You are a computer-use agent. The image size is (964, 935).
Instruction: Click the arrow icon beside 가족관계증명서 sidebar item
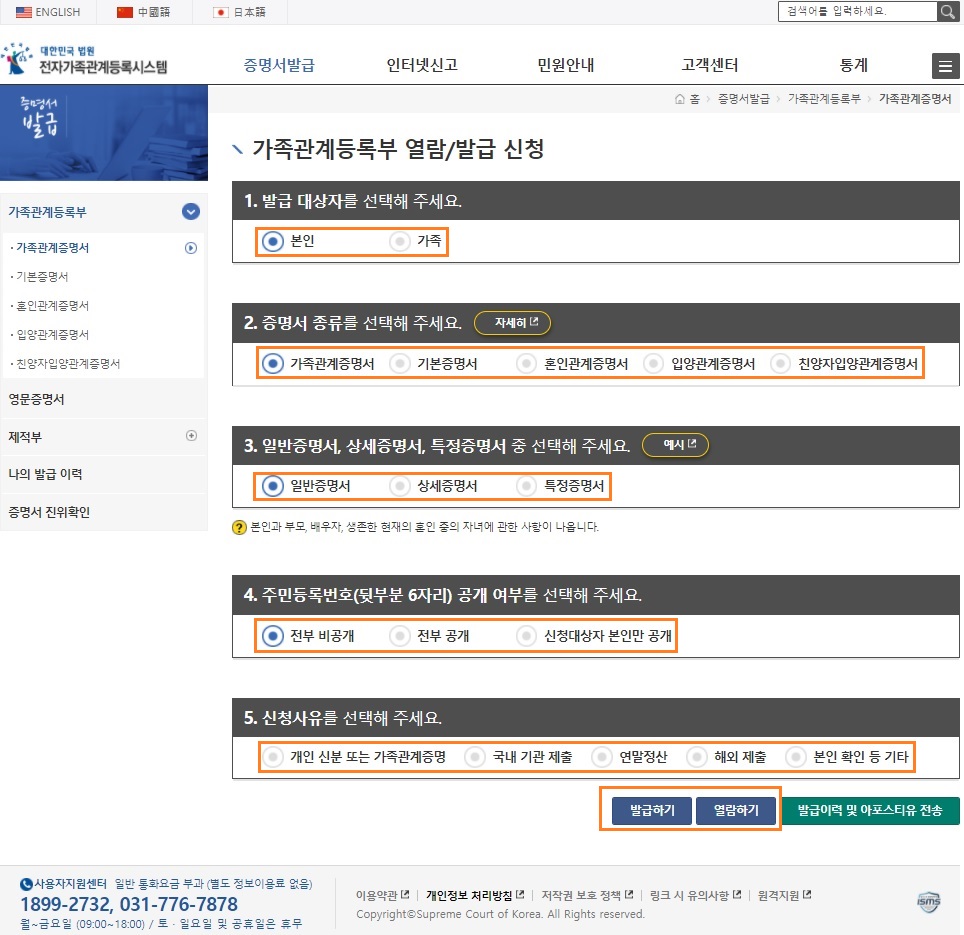coord(191,248)
